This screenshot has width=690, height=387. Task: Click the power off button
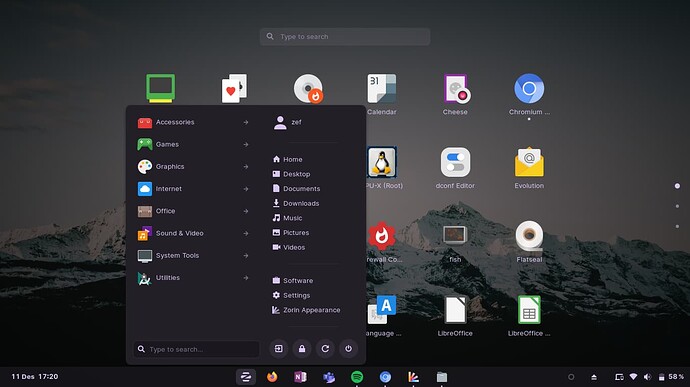[x=349, y=349]
